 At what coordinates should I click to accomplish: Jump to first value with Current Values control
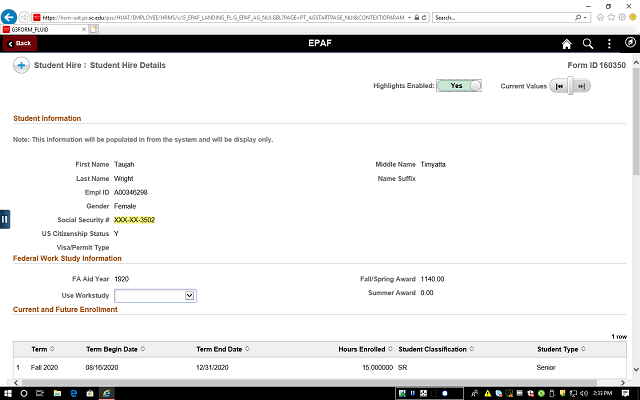559,86
